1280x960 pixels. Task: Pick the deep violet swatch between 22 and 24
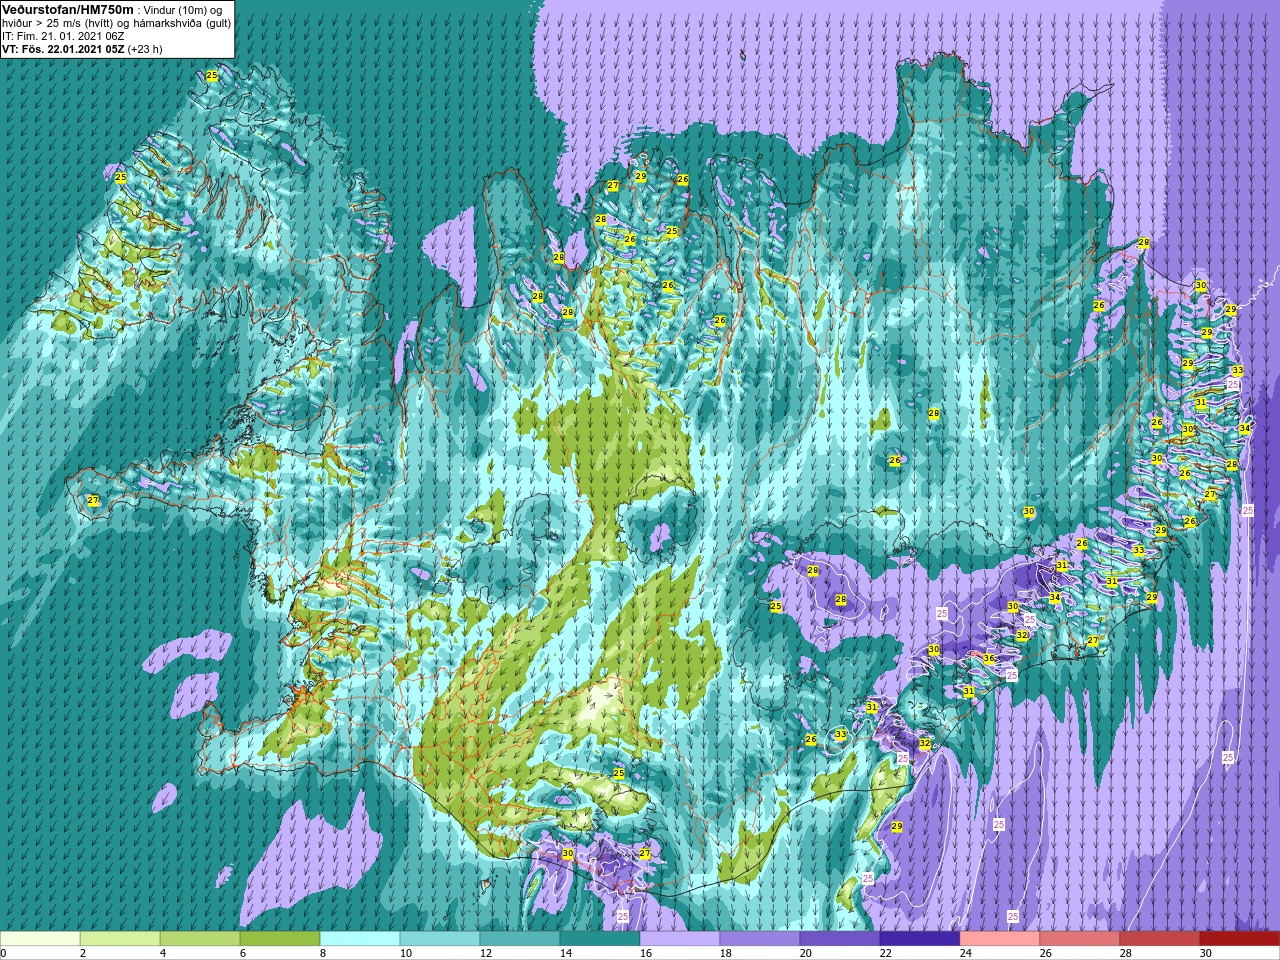click(920, 939)
